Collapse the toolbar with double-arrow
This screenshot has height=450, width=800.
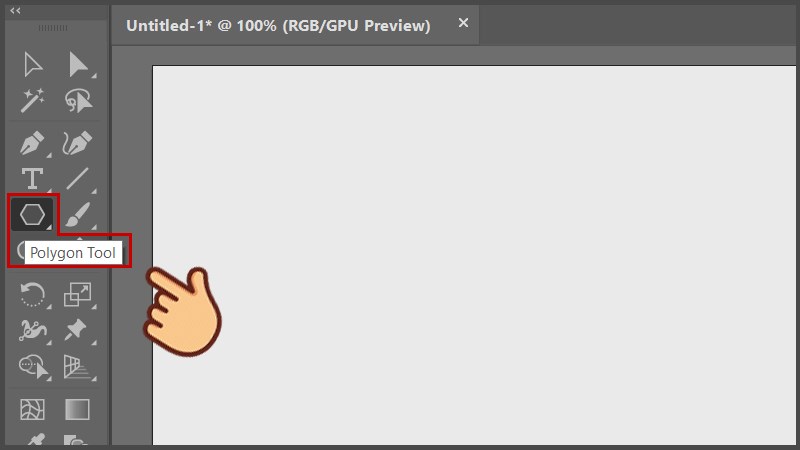pos(15,11)
